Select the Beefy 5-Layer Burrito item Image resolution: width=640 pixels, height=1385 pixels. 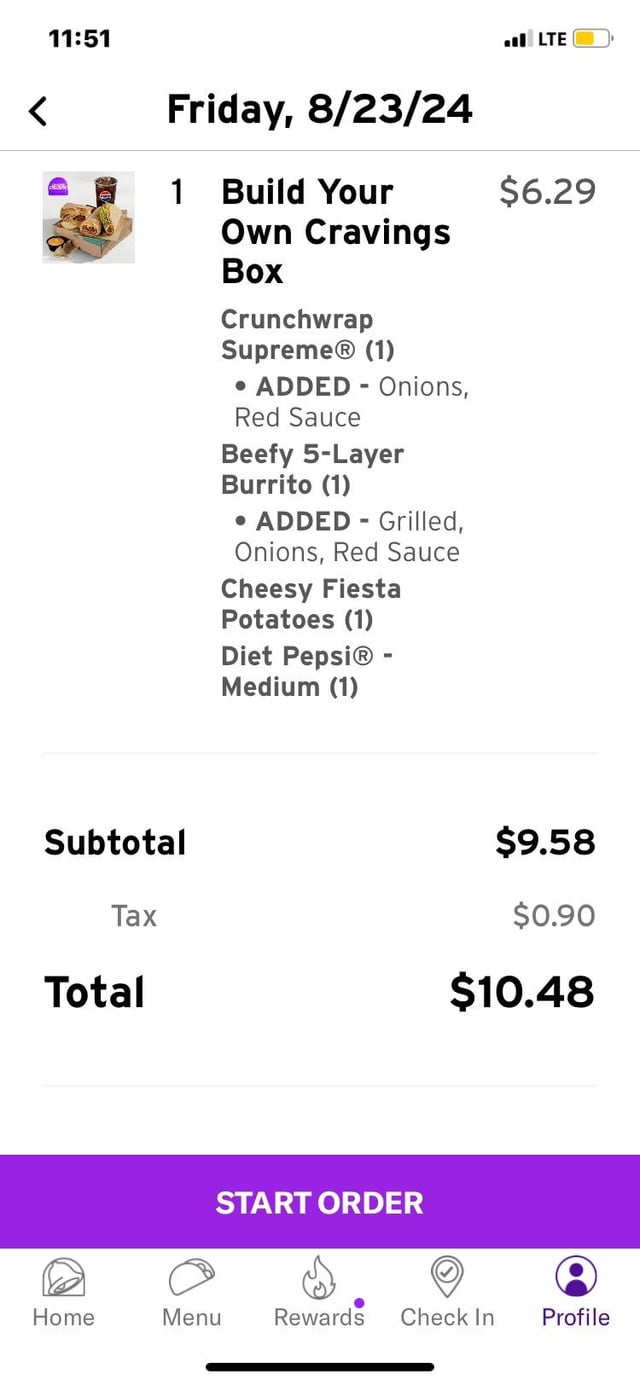[x=312, y=469]
